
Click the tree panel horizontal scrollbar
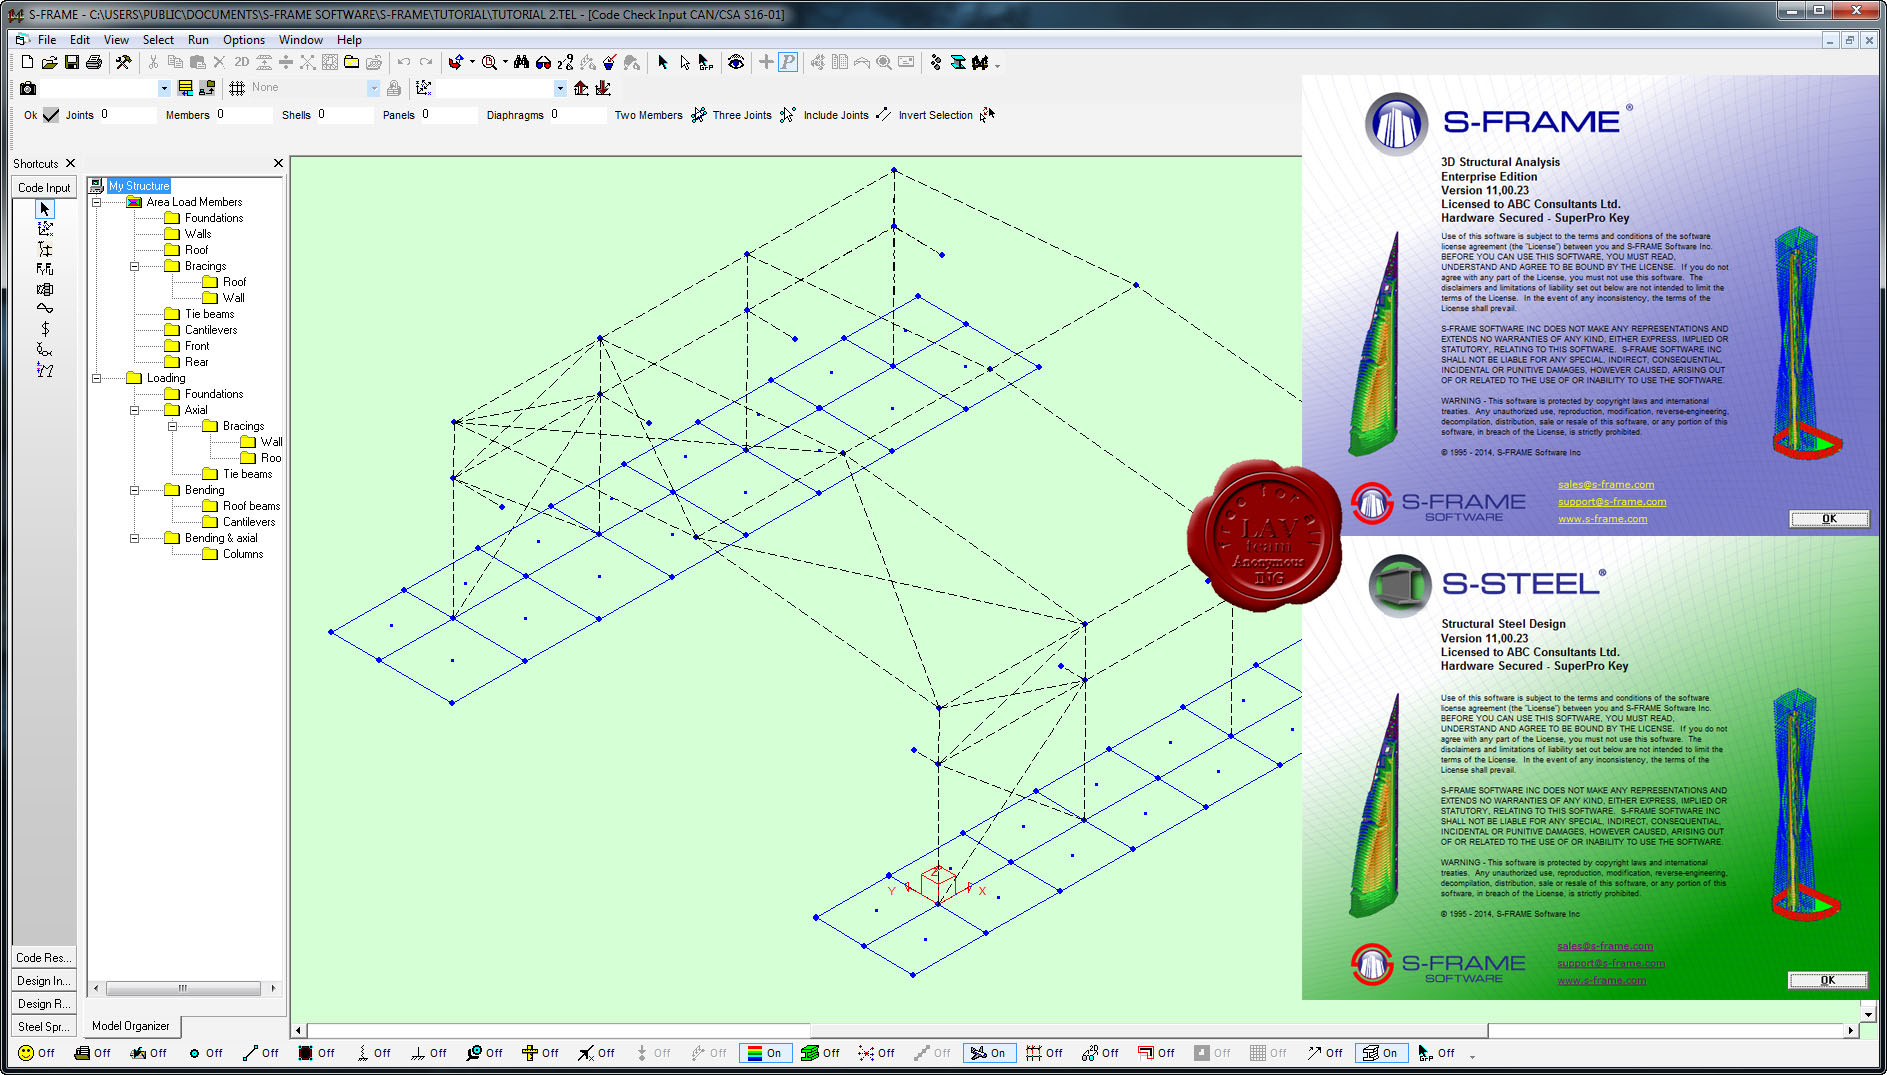(x=184, y=988)
